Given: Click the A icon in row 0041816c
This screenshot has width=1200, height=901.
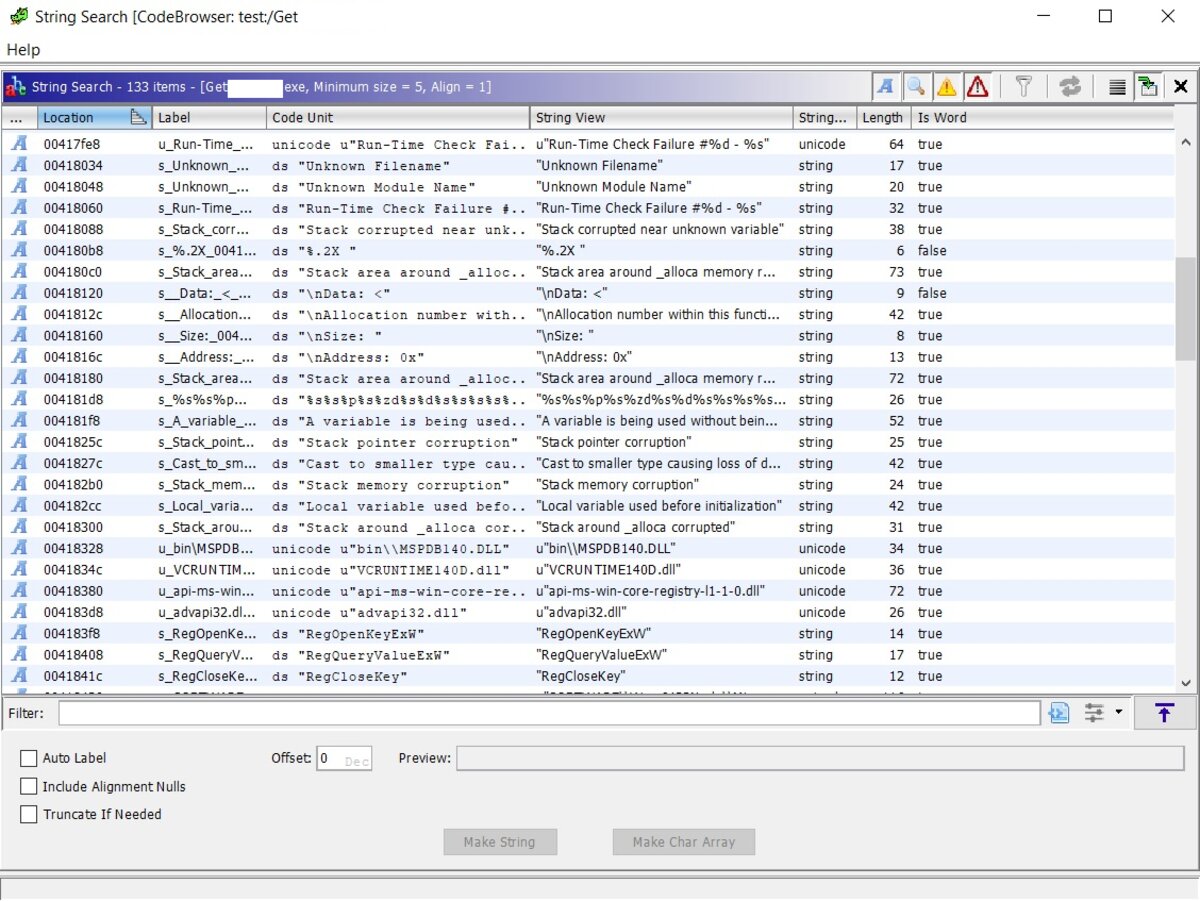Looking at the screenshot, I should 19,357.
